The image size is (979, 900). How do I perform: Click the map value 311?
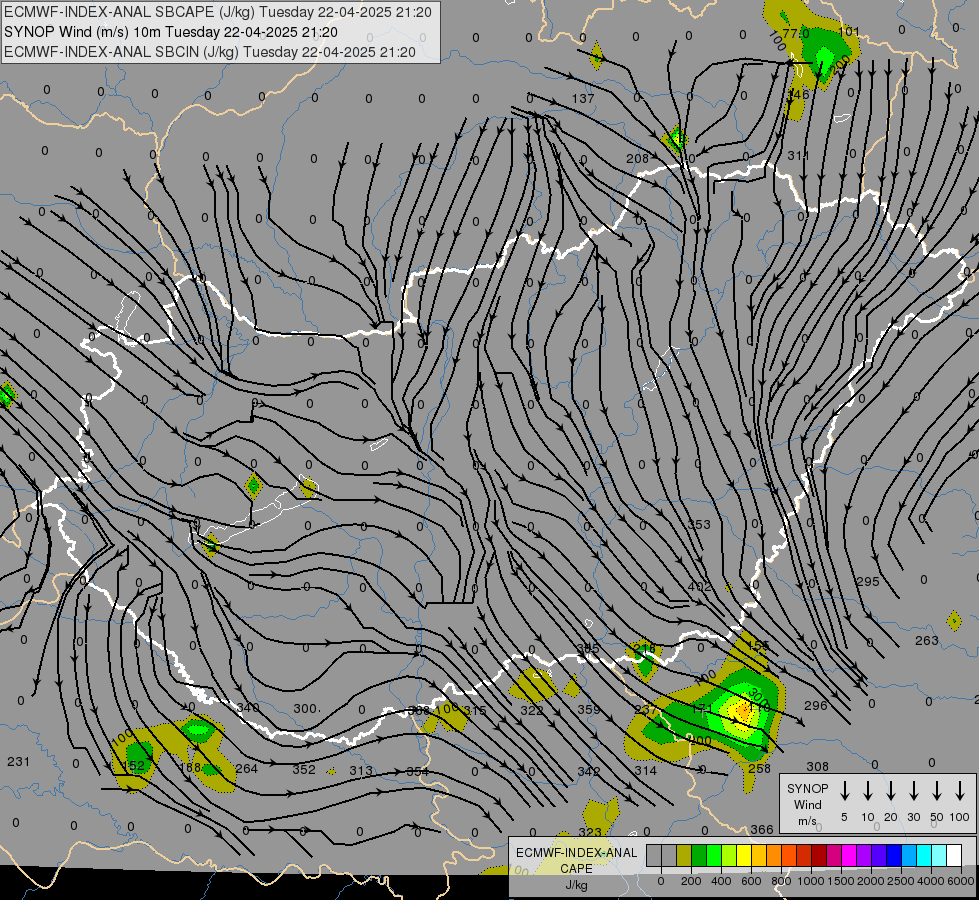pos(798,156)
